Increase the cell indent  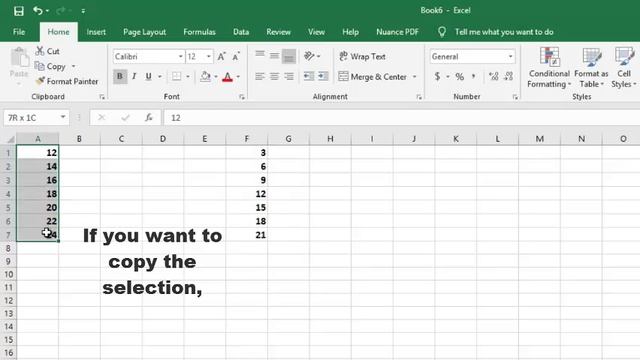point(323,76)
